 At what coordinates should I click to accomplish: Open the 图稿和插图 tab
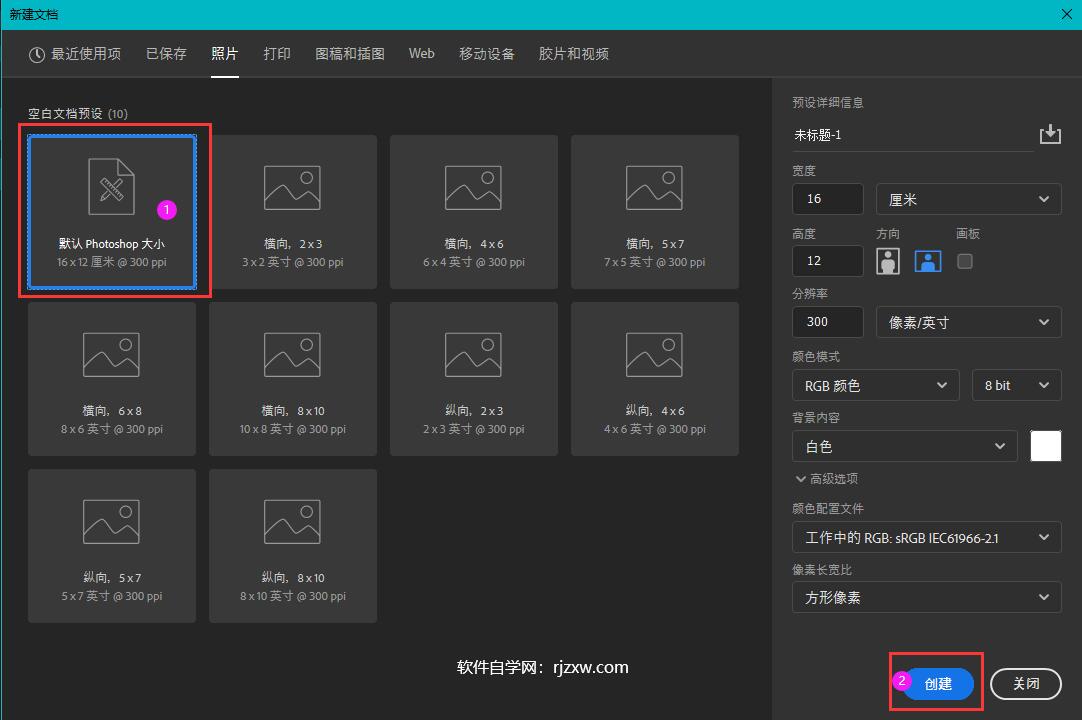pyautogui.click(x=350, y=54)
